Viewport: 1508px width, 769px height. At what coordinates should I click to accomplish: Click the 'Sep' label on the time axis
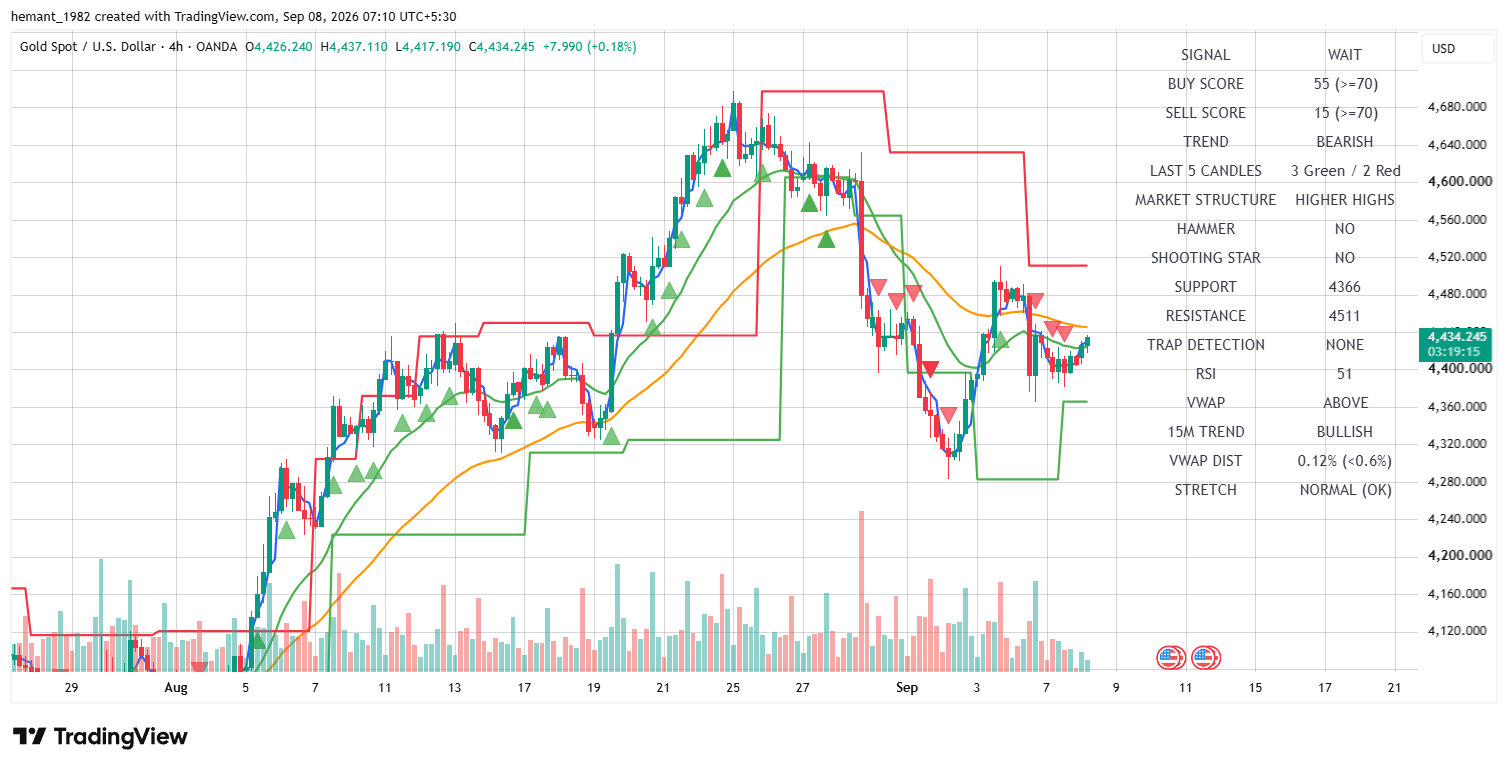tap(907, 688)
